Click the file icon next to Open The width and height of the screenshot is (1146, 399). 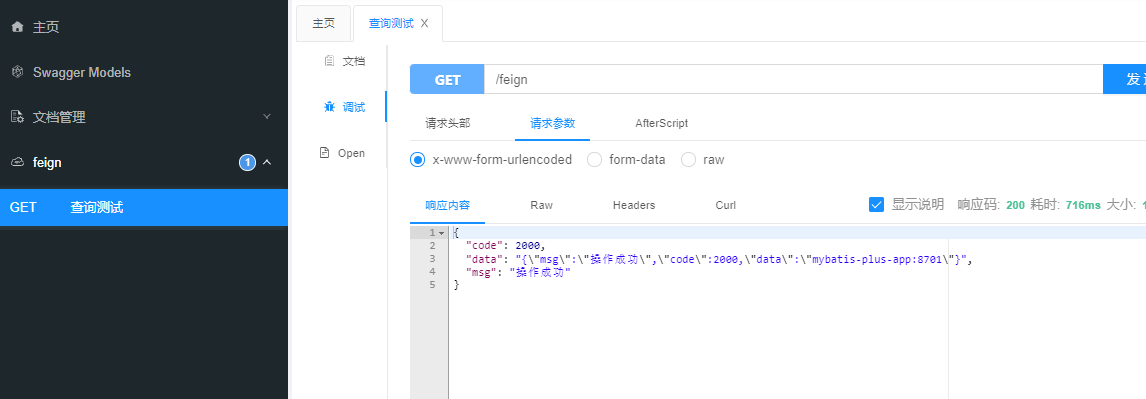pyautogui.click(x=325, y=153)
